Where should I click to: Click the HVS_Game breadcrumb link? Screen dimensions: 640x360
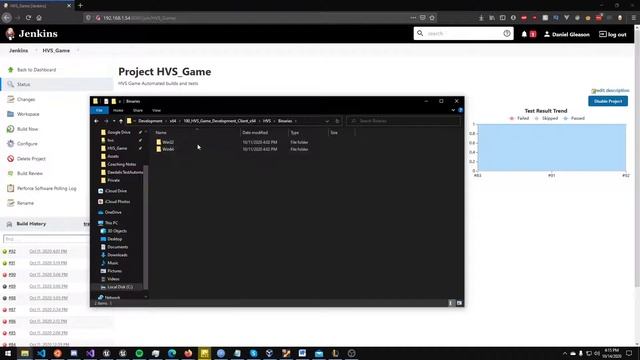click(x=56, y=51)
